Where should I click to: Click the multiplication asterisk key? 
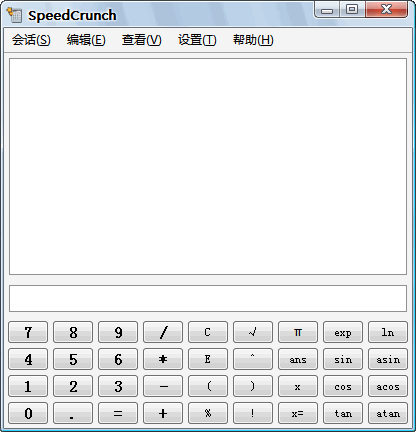pyautogui.click(x=163, y=359)
